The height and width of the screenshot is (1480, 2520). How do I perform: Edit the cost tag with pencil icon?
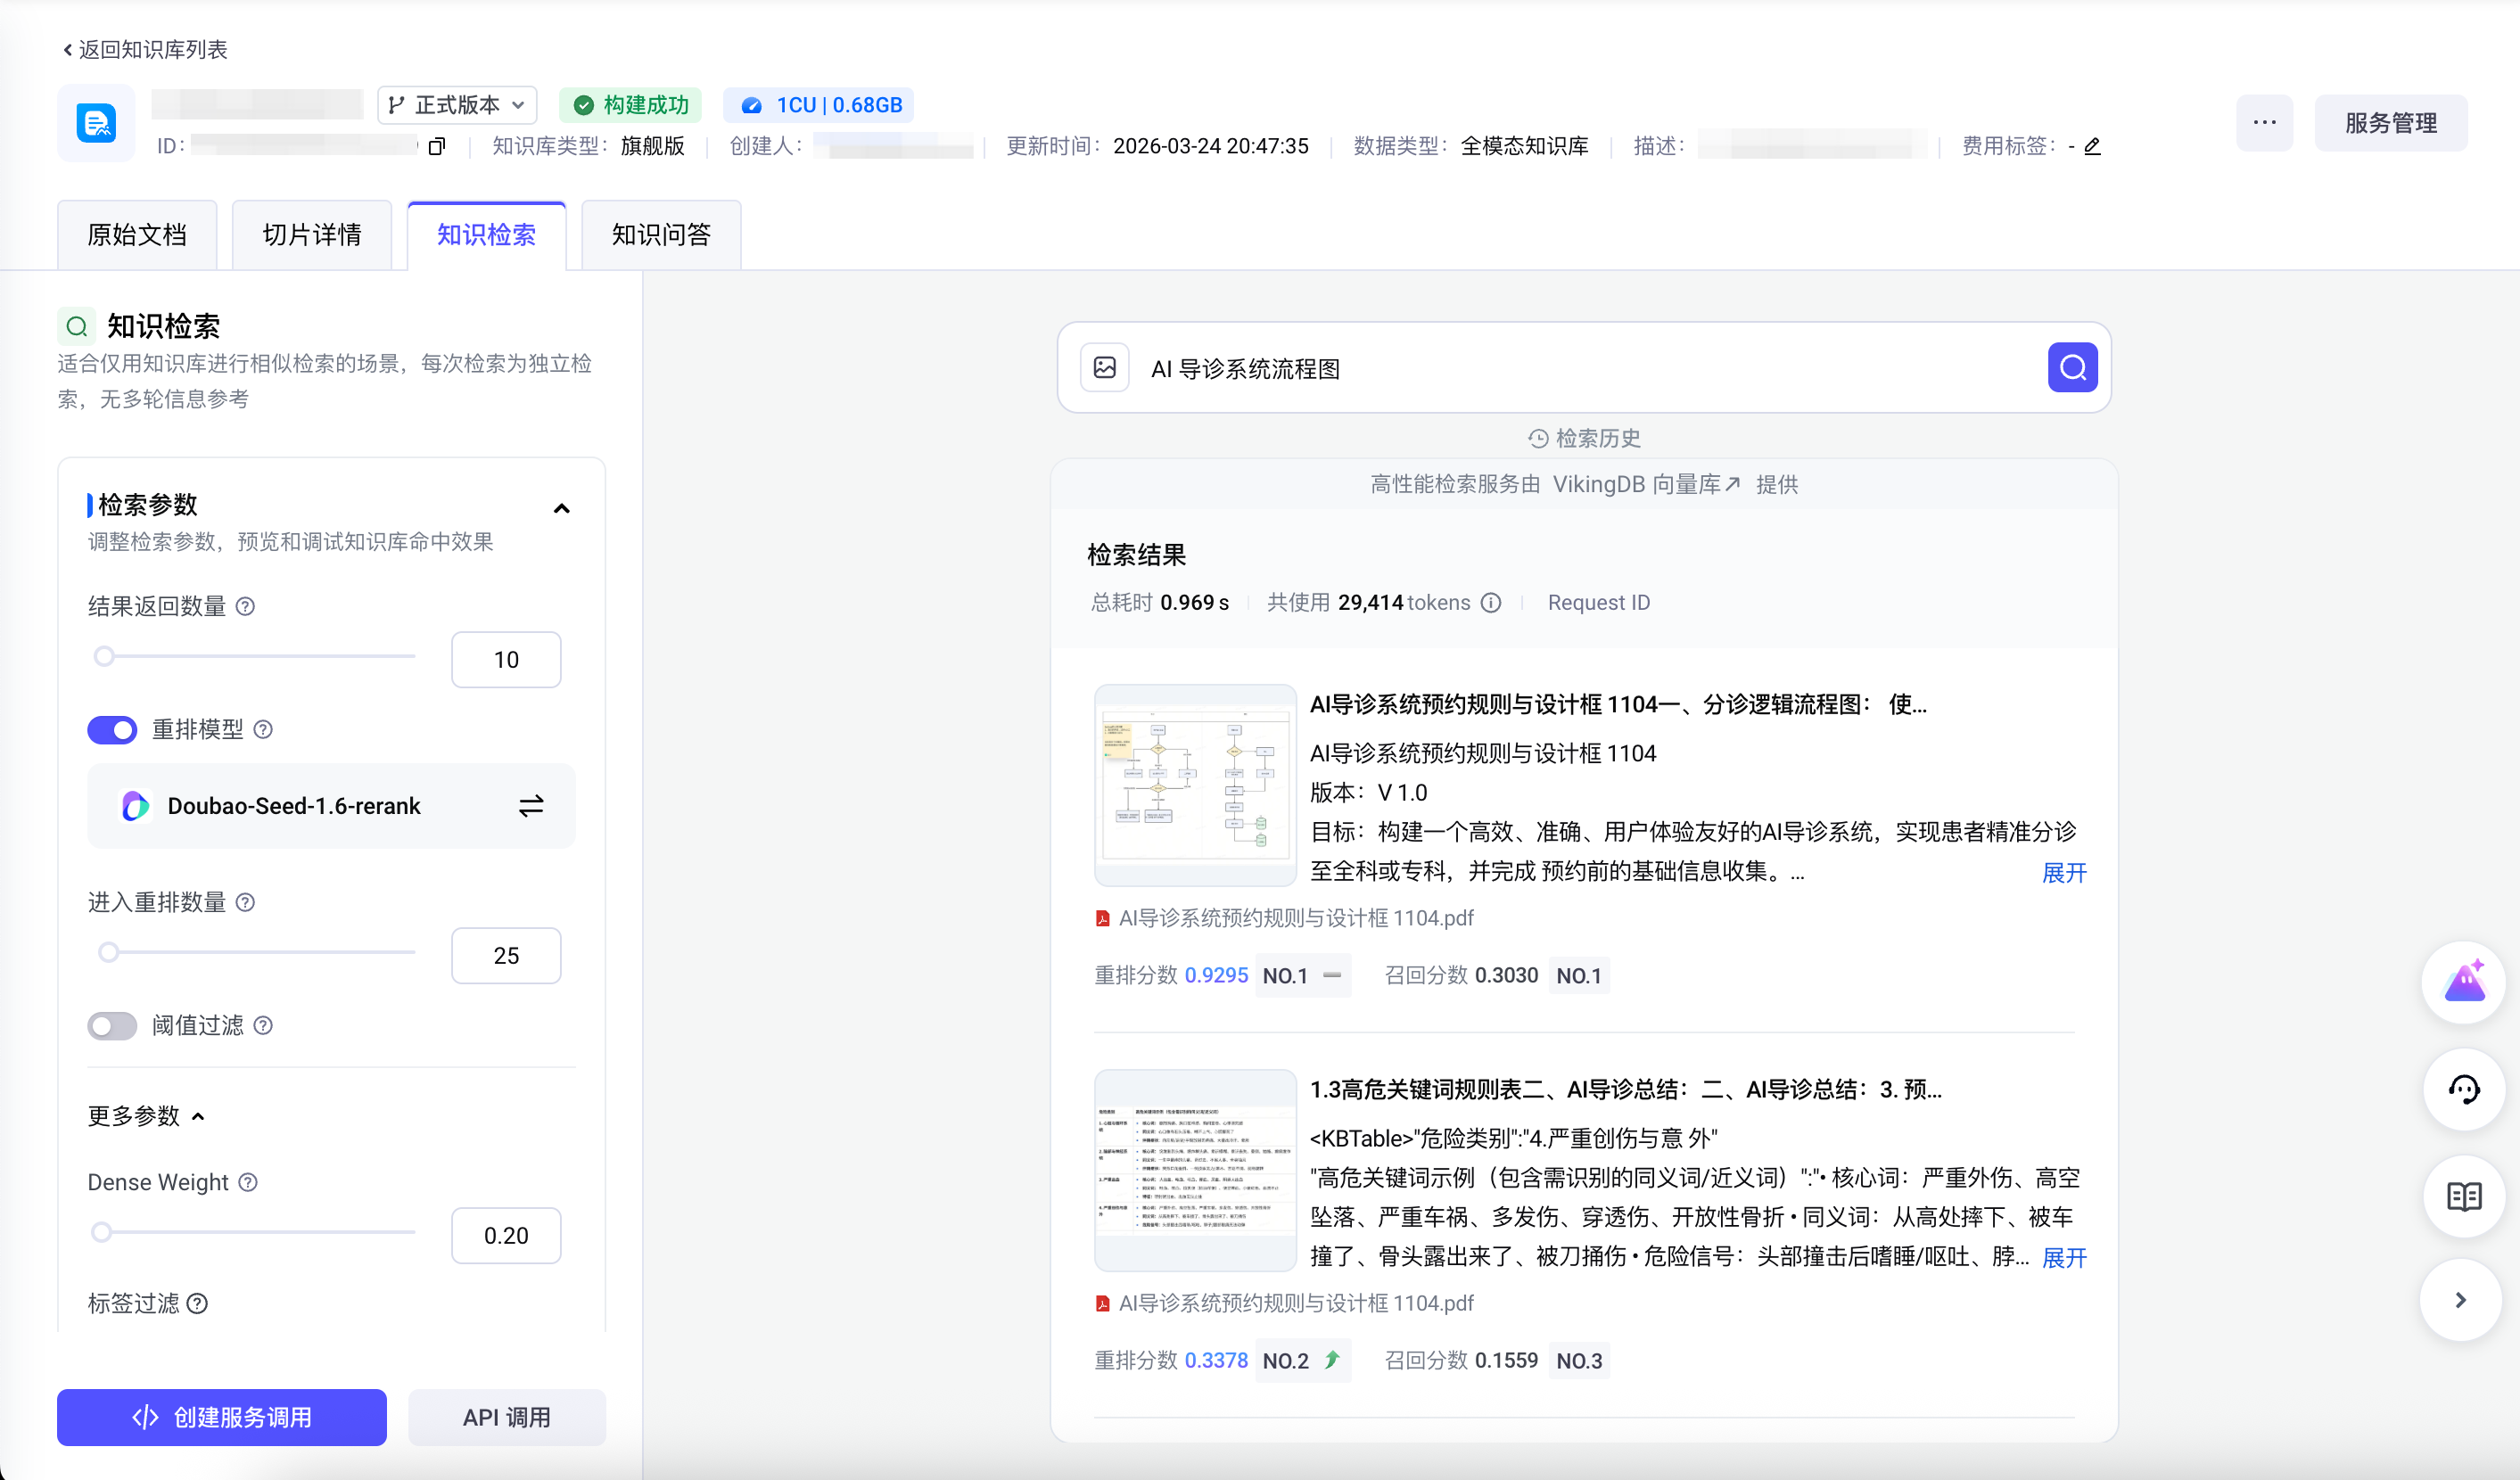[x=2092, y=147]
